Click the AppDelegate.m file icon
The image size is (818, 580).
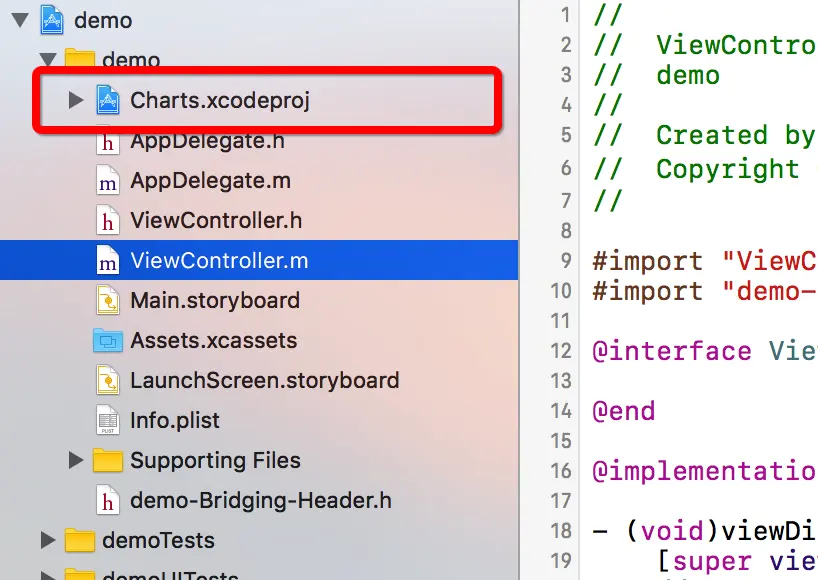click(108, 180)
